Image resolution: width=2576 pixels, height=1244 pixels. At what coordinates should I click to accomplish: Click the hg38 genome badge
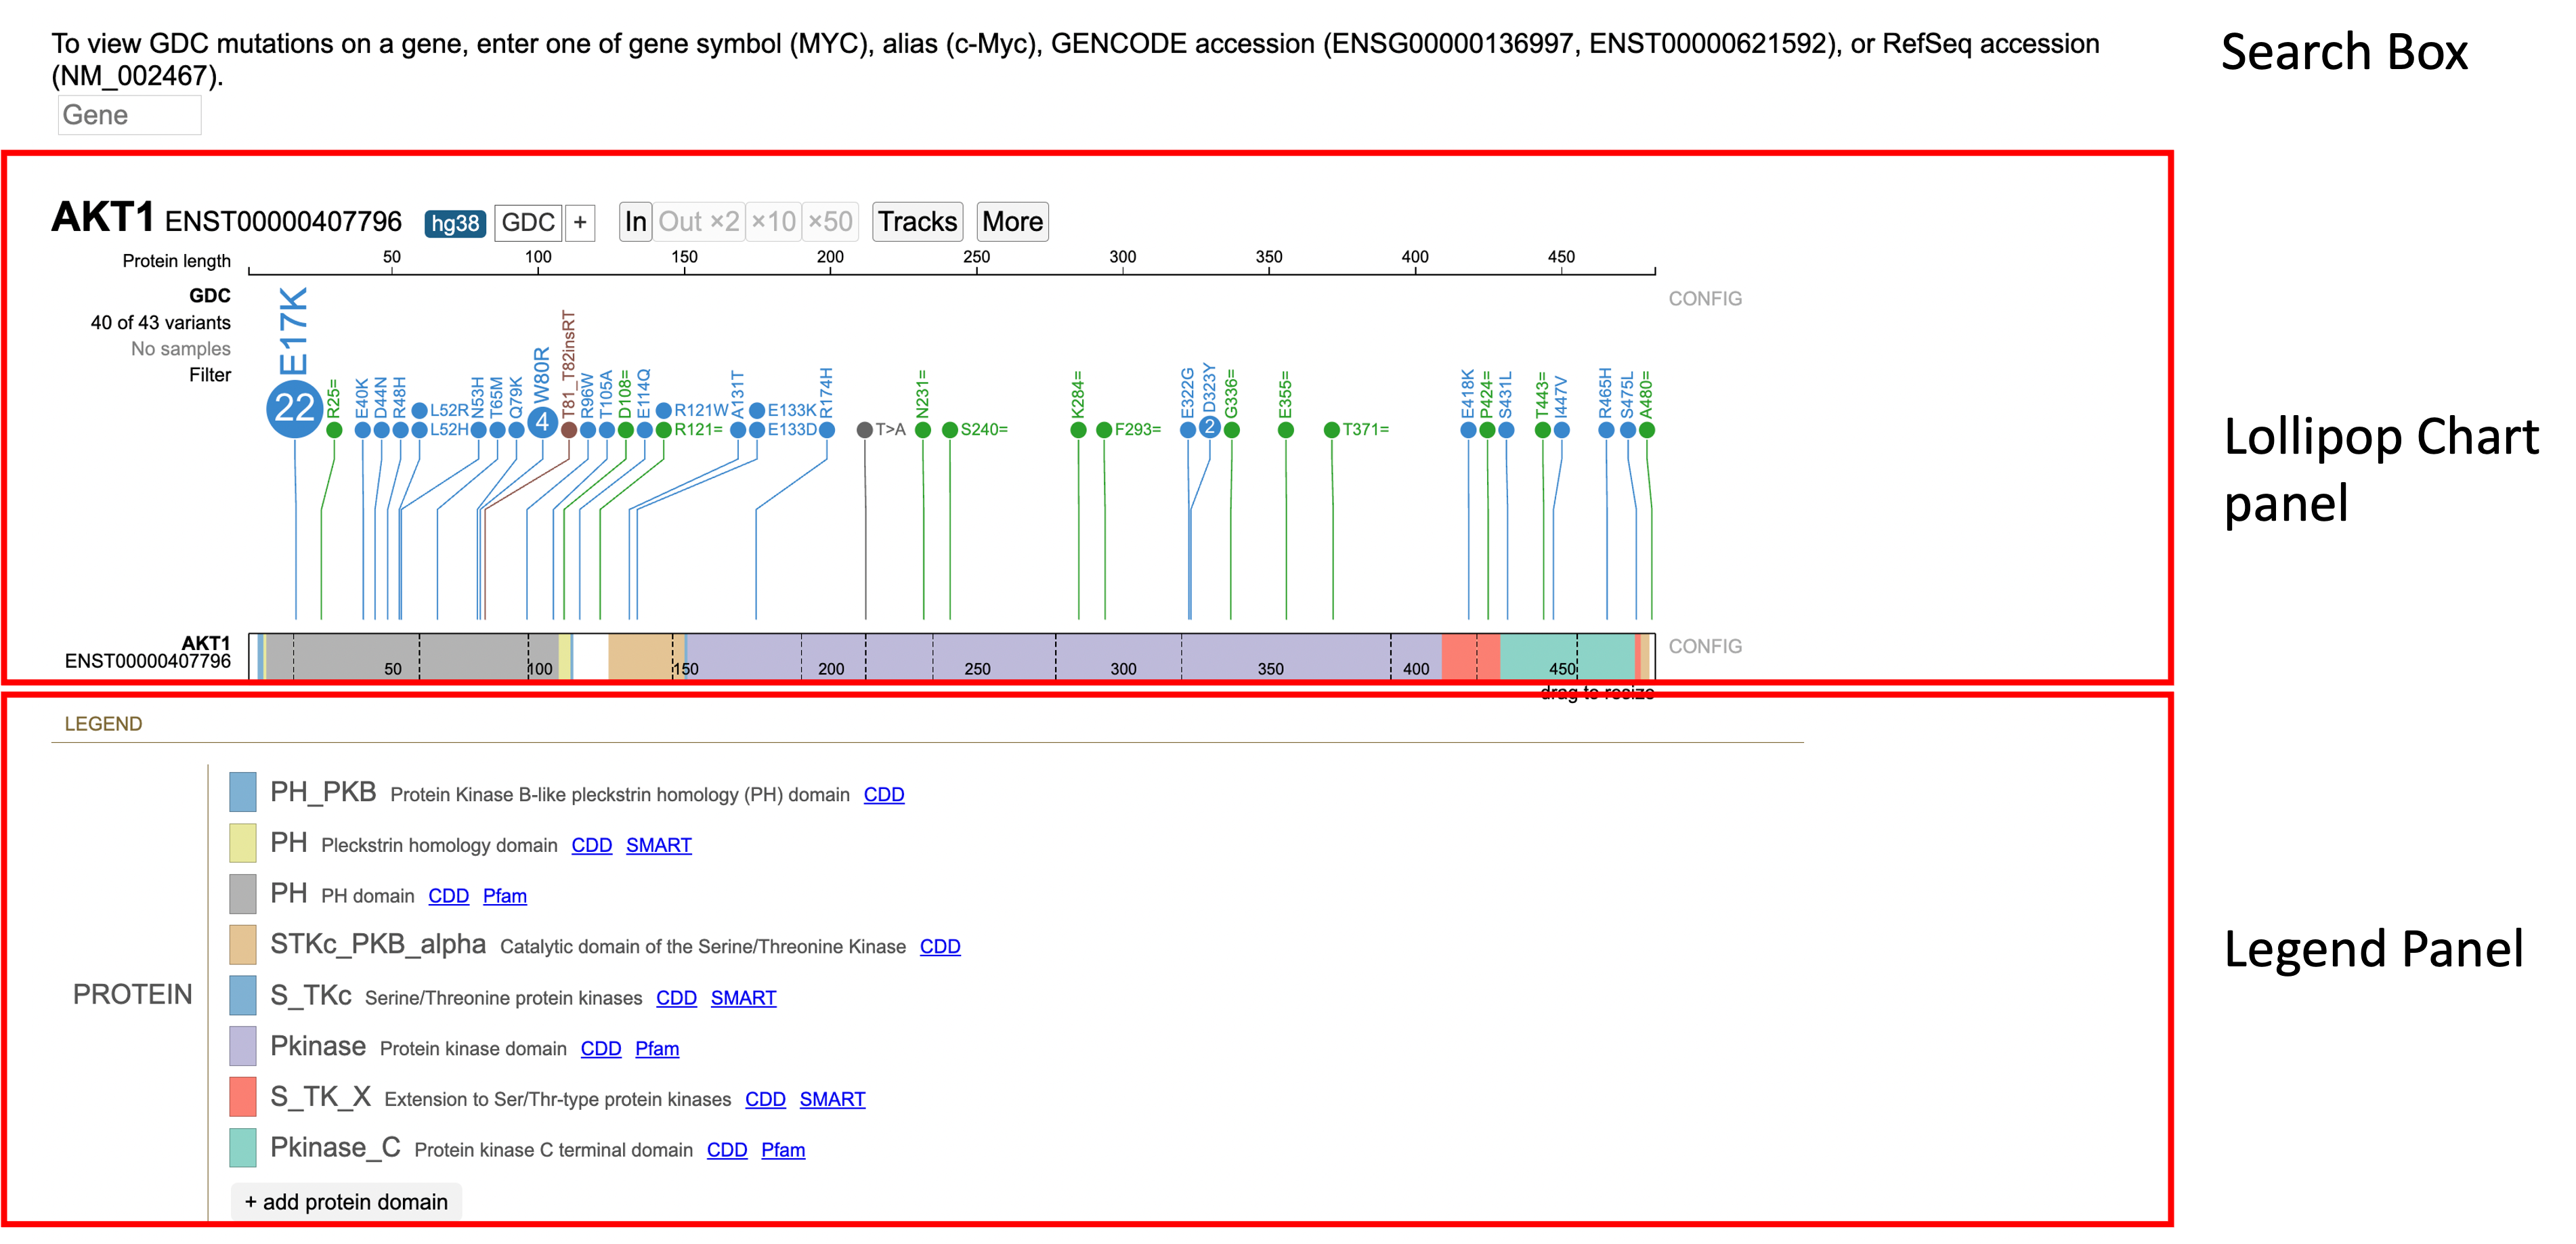pyautogui.click(x=455, y=223)
